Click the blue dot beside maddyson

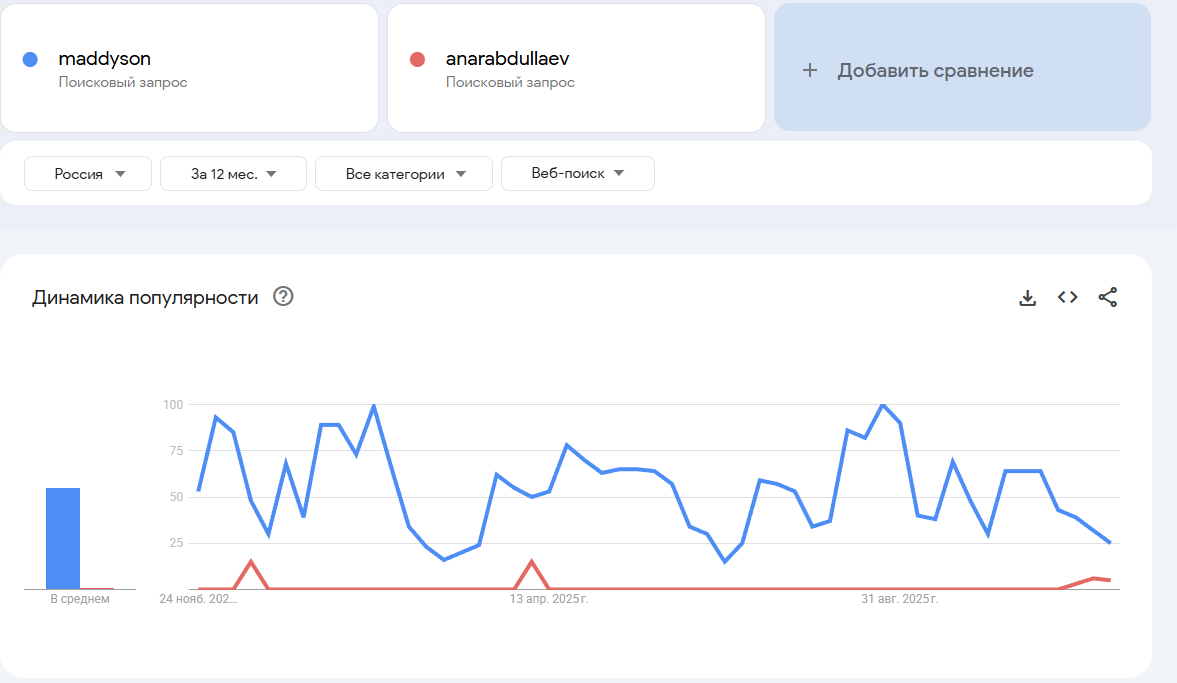tap(30, 59)
